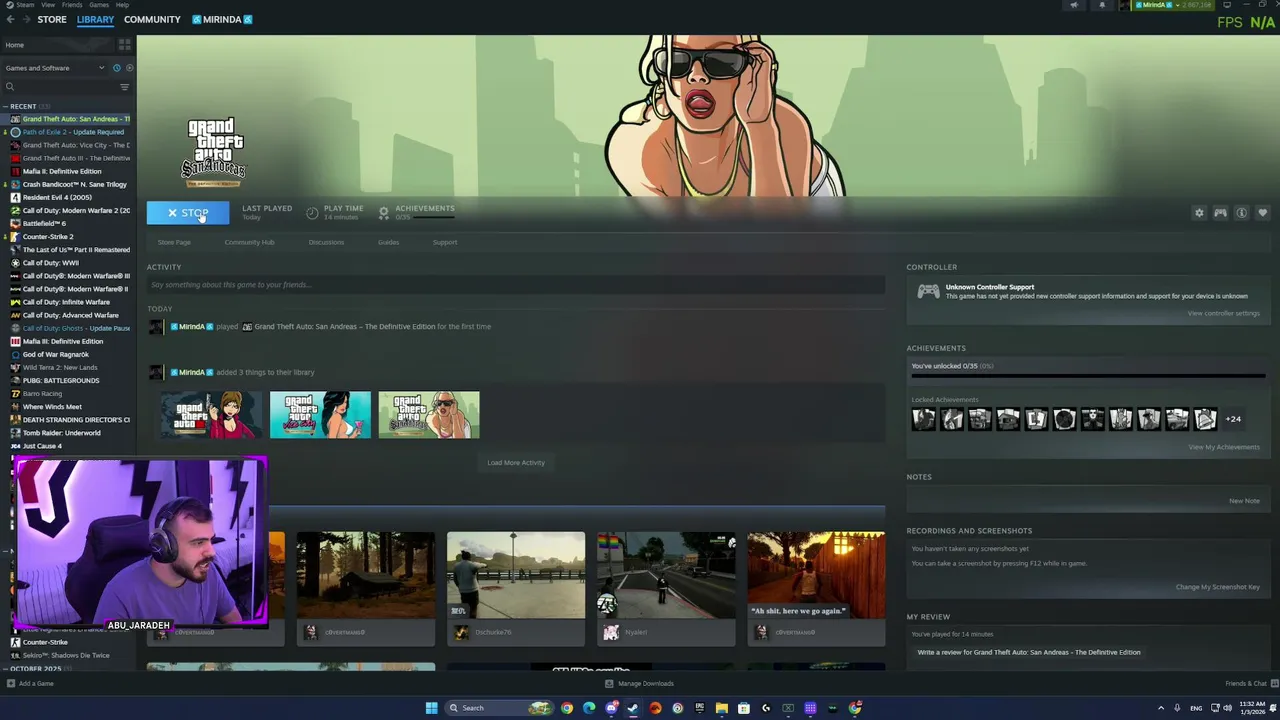Open the STORE tab
Screen dimensions: 1280x720
click(52, 20)
